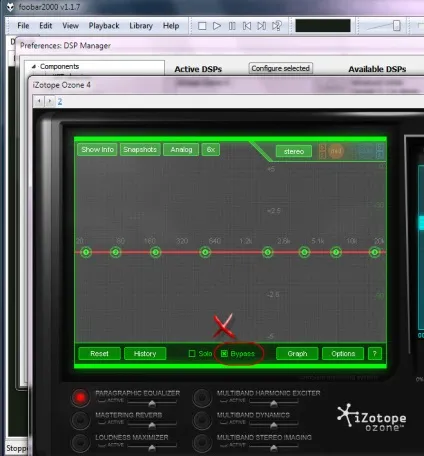
Task: Toggle Active switch under Paragraphic Equalizer
Action: [111, 400]
